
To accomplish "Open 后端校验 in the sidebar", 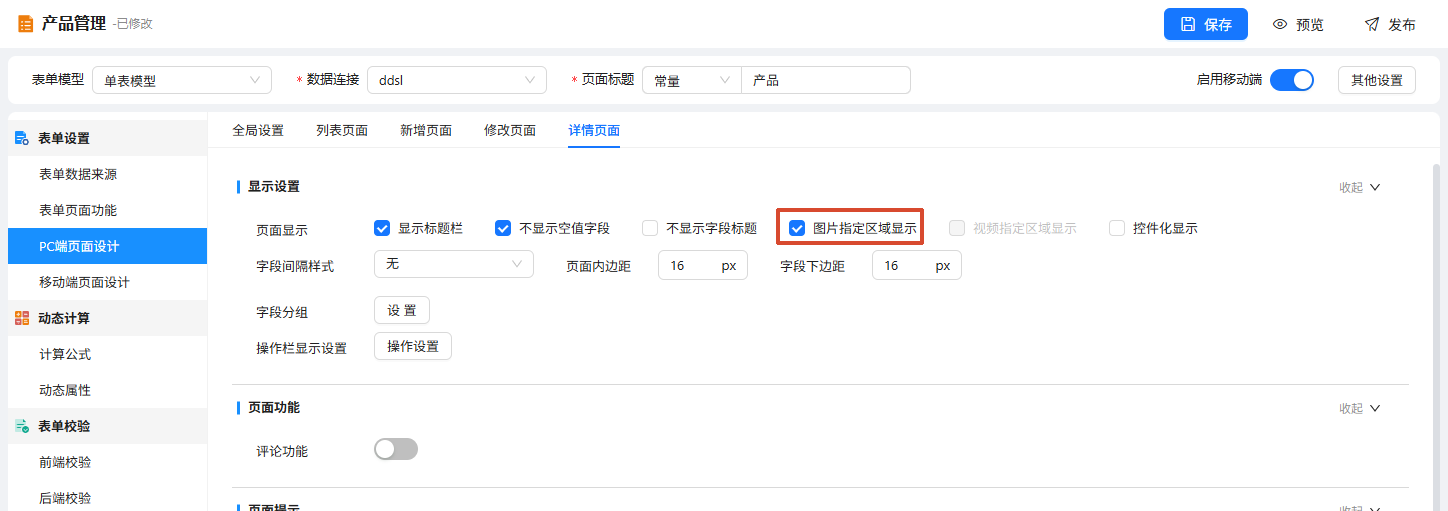I will (108, 498).
